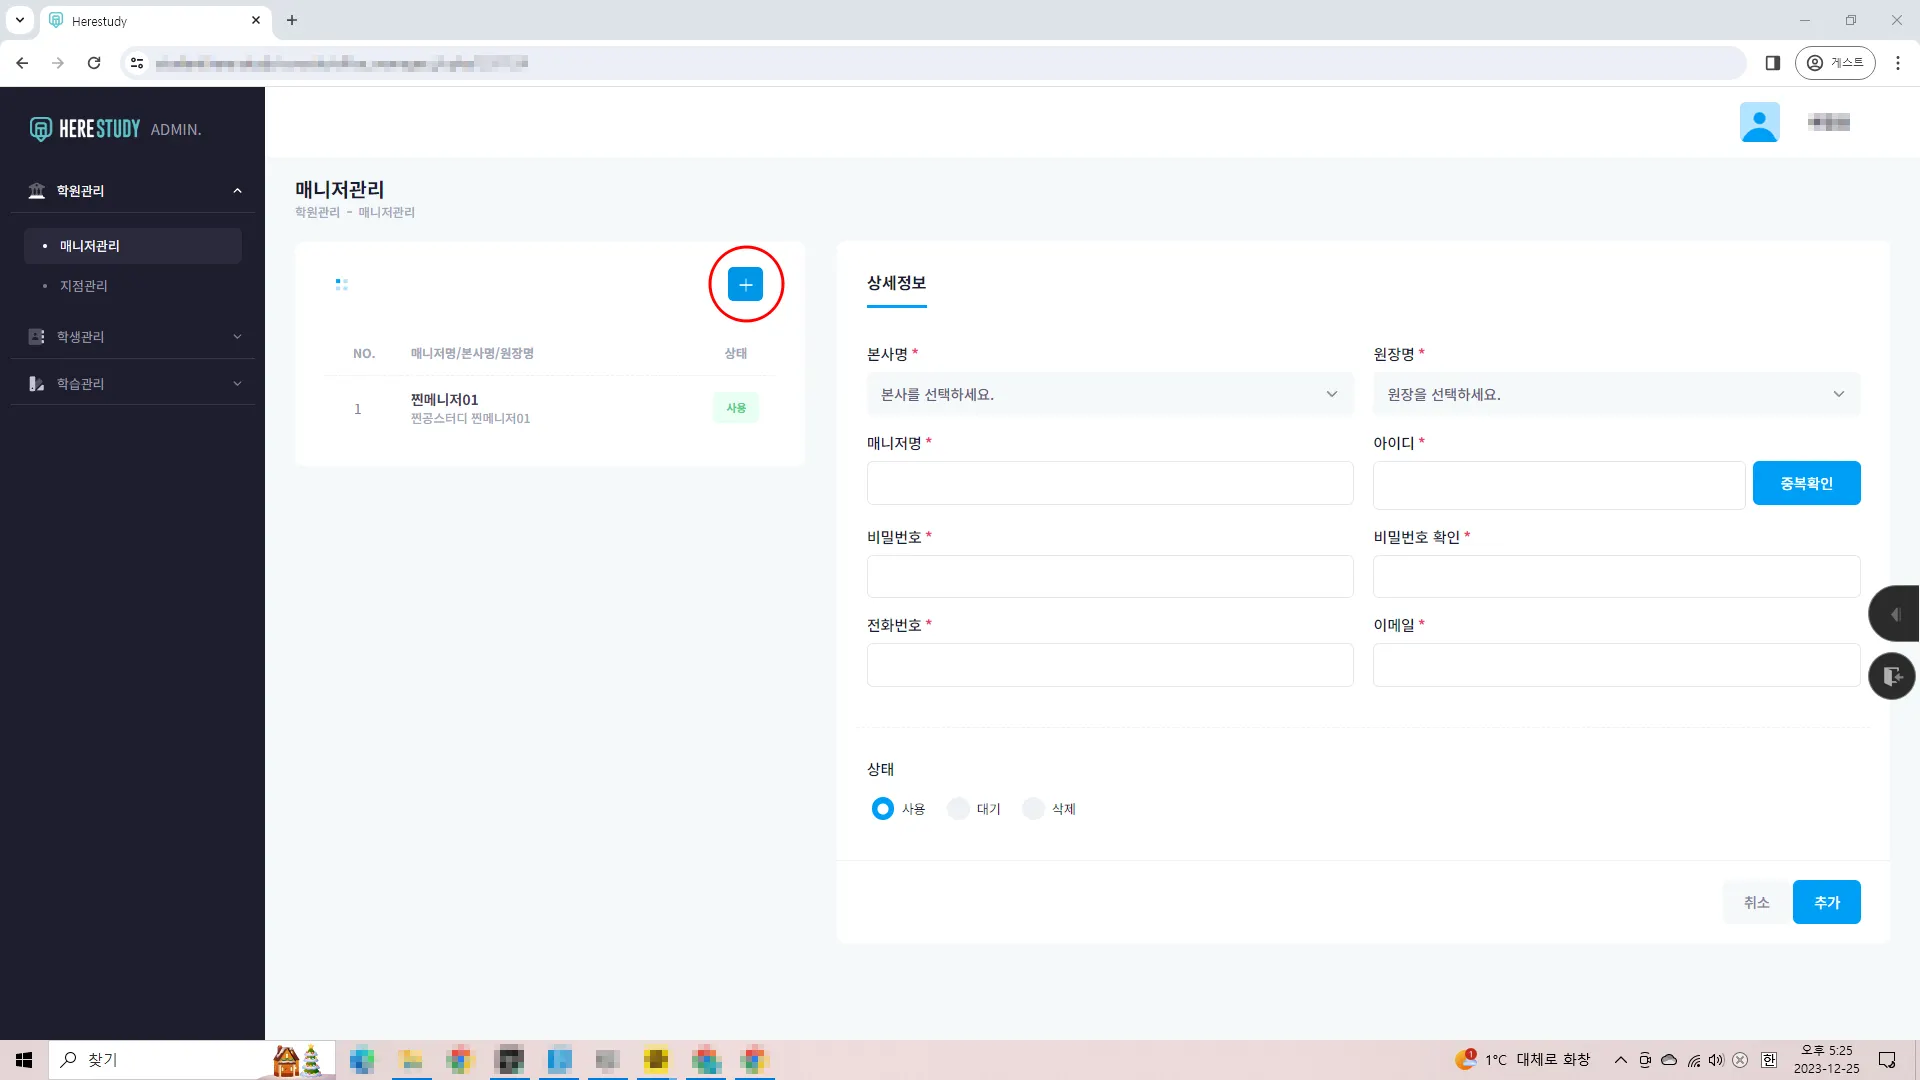Click the 매니저명 input field
The image size is (1920, 1080).
[1109, 483]
